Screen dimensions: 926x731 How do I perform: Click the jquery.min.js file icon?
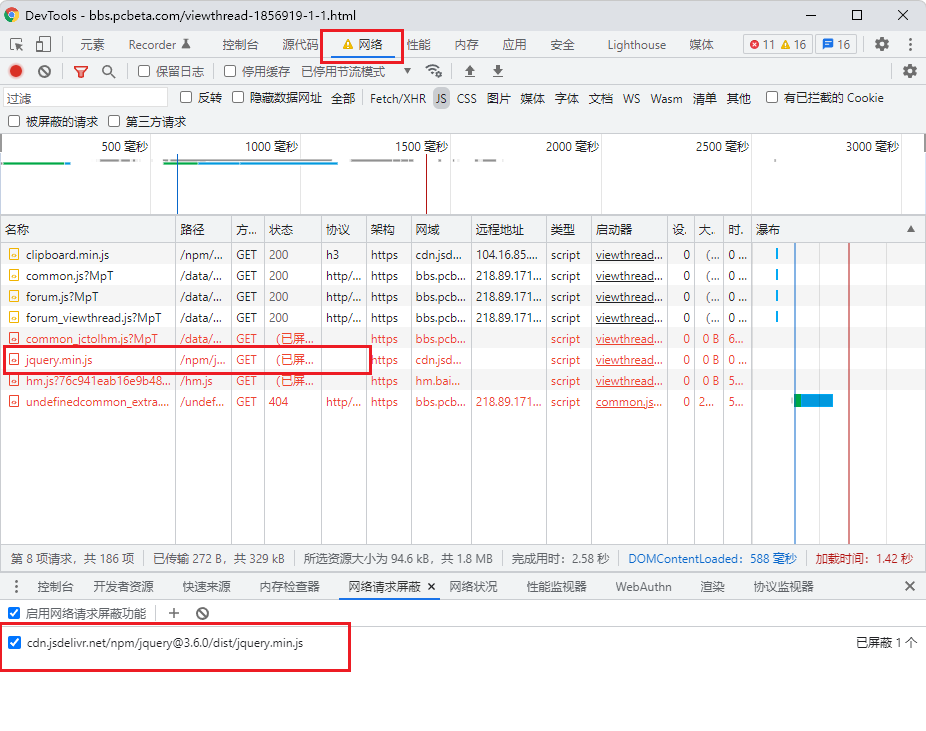(14, 360)
